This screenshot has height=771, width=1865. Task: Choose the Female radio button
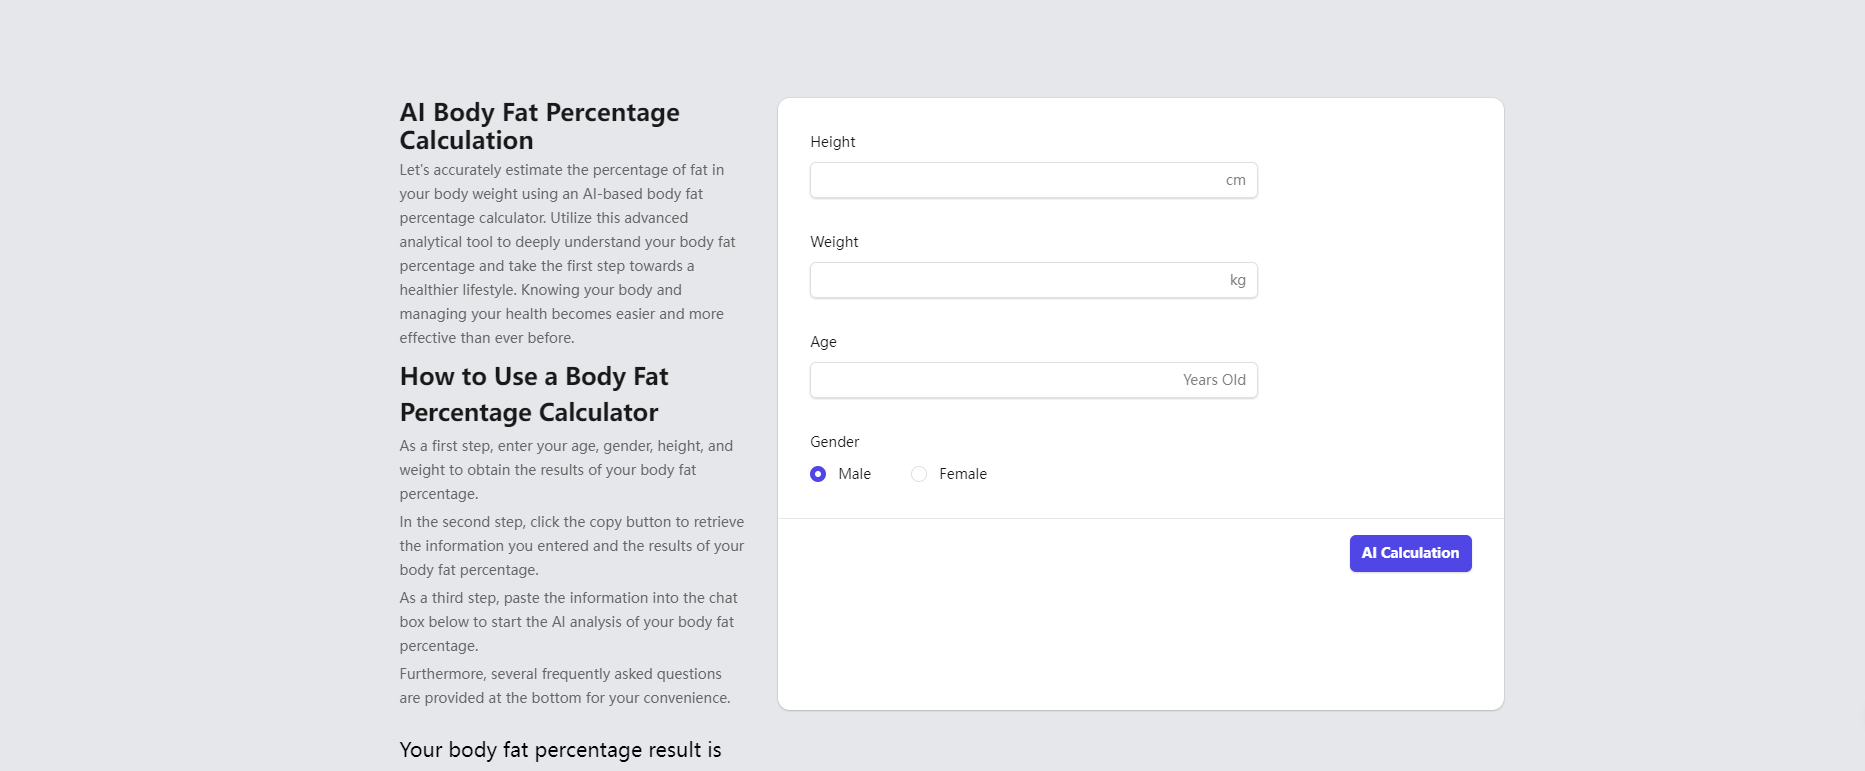click(919, 474)
